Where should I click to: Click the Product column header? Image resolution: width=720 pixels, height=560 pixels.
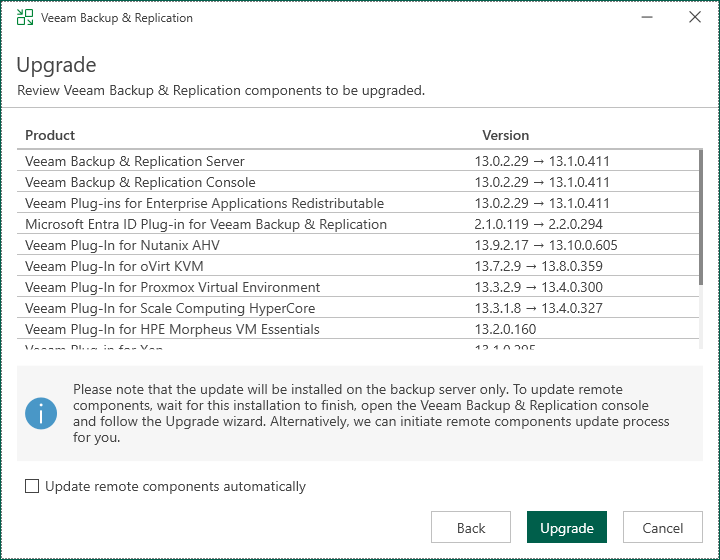50,135
